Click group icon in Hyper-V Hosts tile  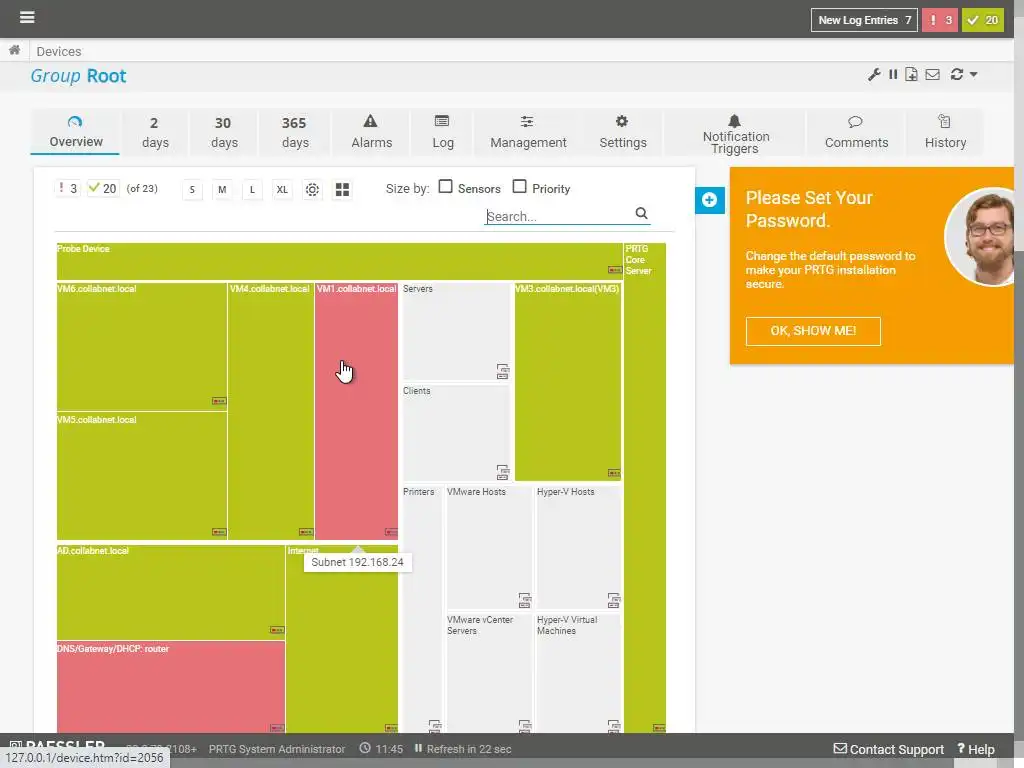(613, 600)
